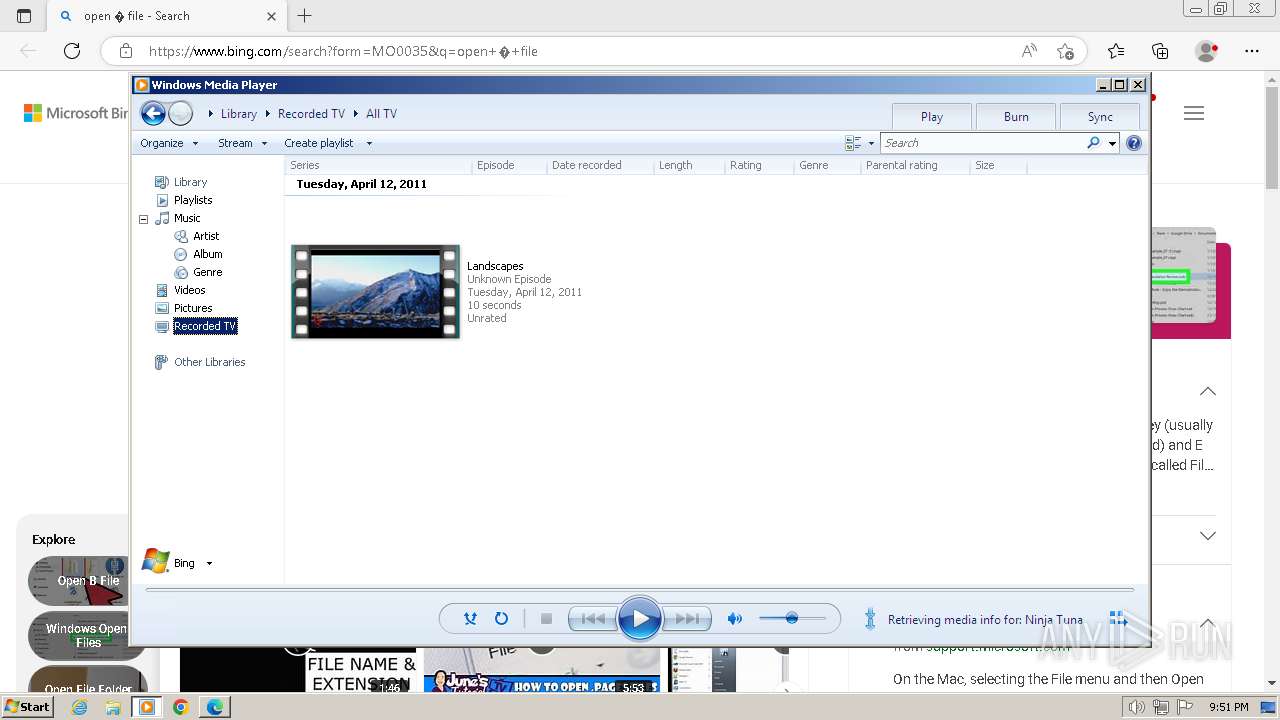Turn on shuffle playback
1280x720 pixels.
pyautogui.click(x=470, y=619)
